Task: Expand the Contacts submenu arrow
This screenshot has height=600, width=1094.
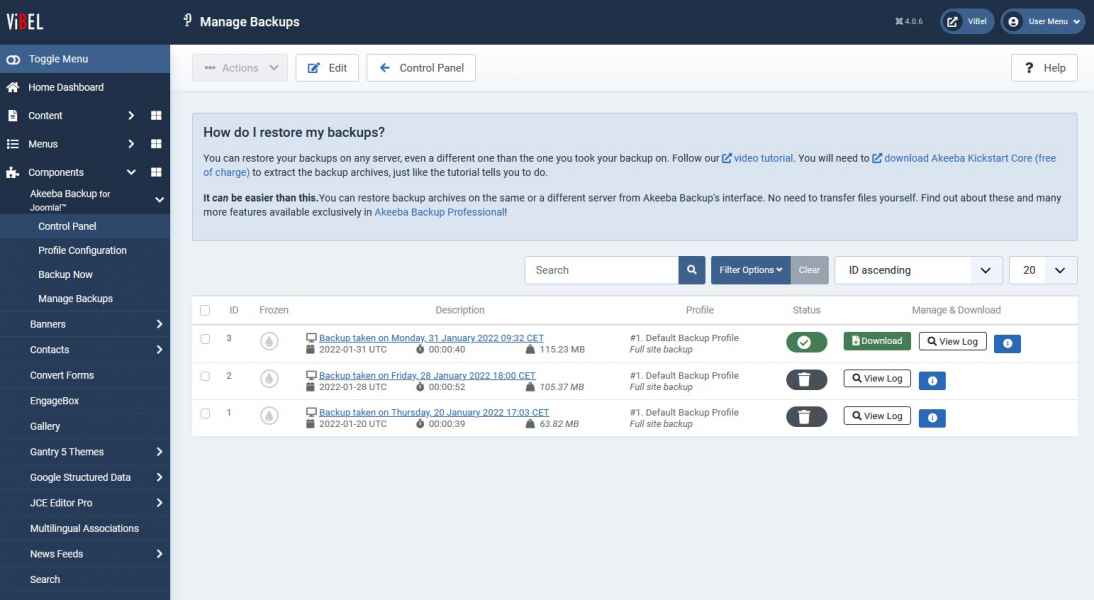Action: tap(159, 350)
